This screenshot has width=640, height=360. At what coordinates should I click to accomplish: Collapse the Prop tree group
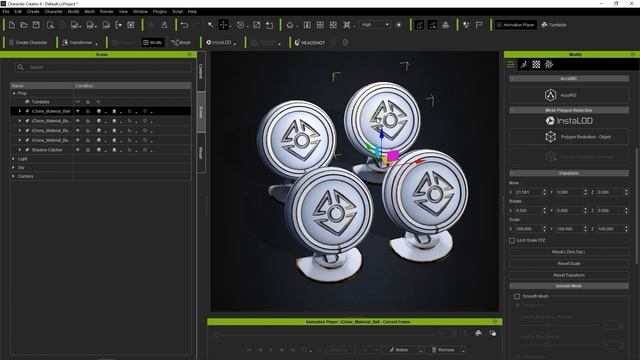(14, 93)
